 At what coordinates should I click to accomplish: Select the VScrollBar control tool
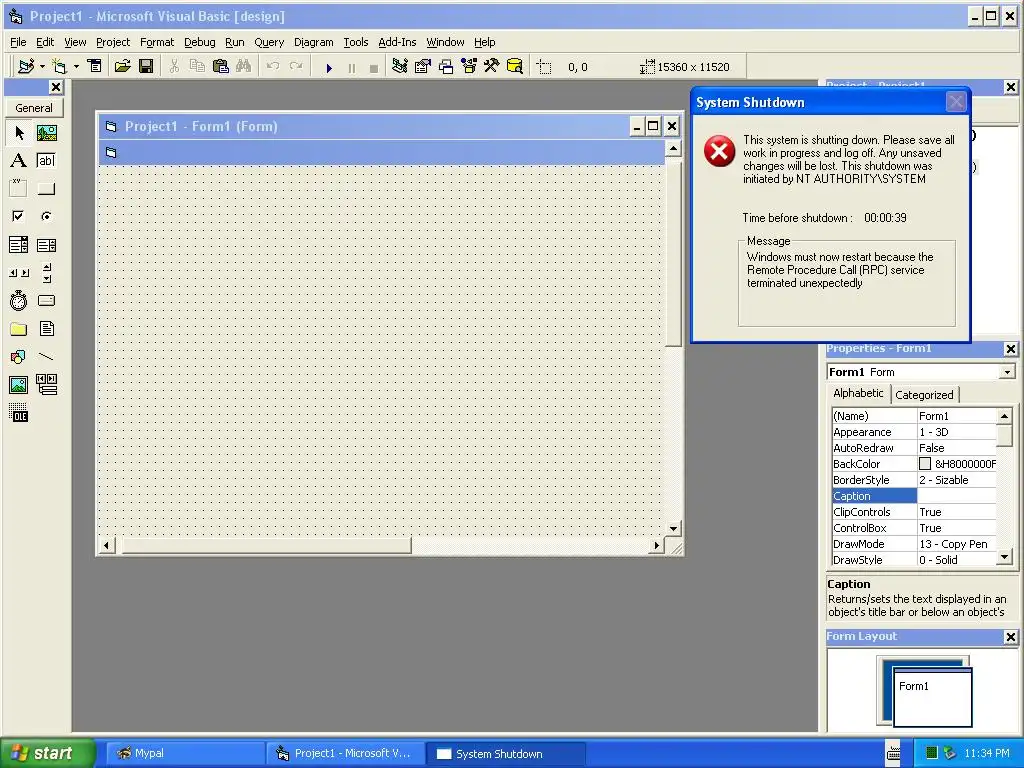pos(46,273)
